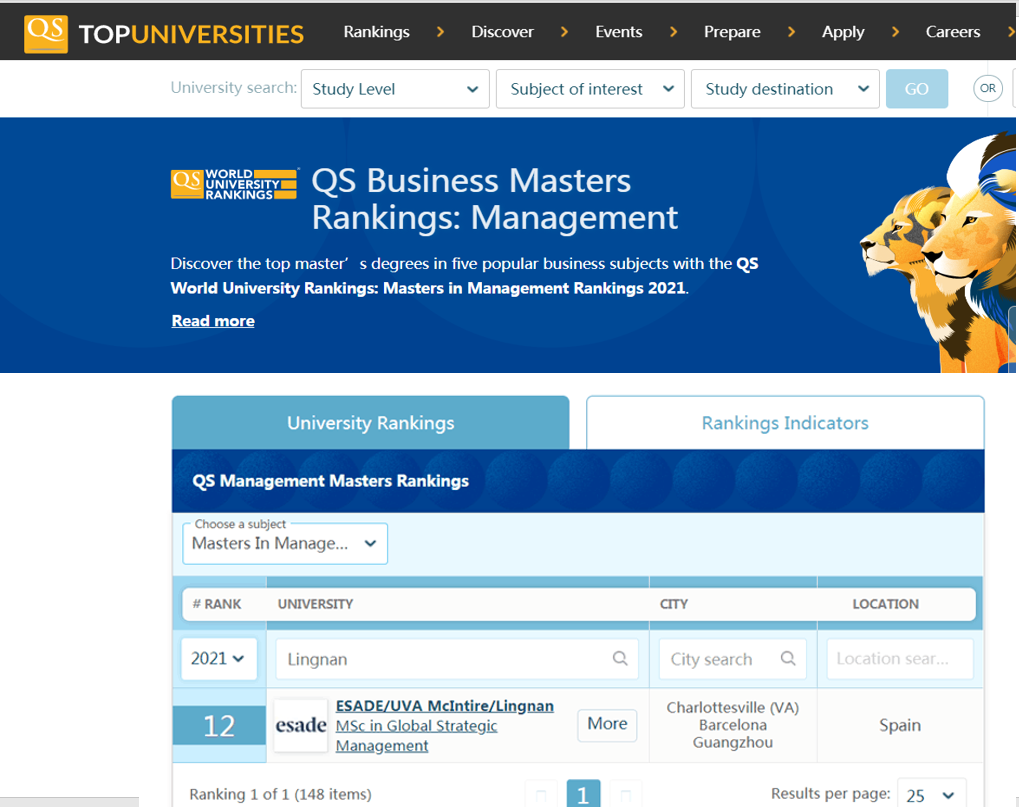Click the arrow next to Events menu
The height and width of the screenshot is (807, 1019).
click(x=673, y=32)
